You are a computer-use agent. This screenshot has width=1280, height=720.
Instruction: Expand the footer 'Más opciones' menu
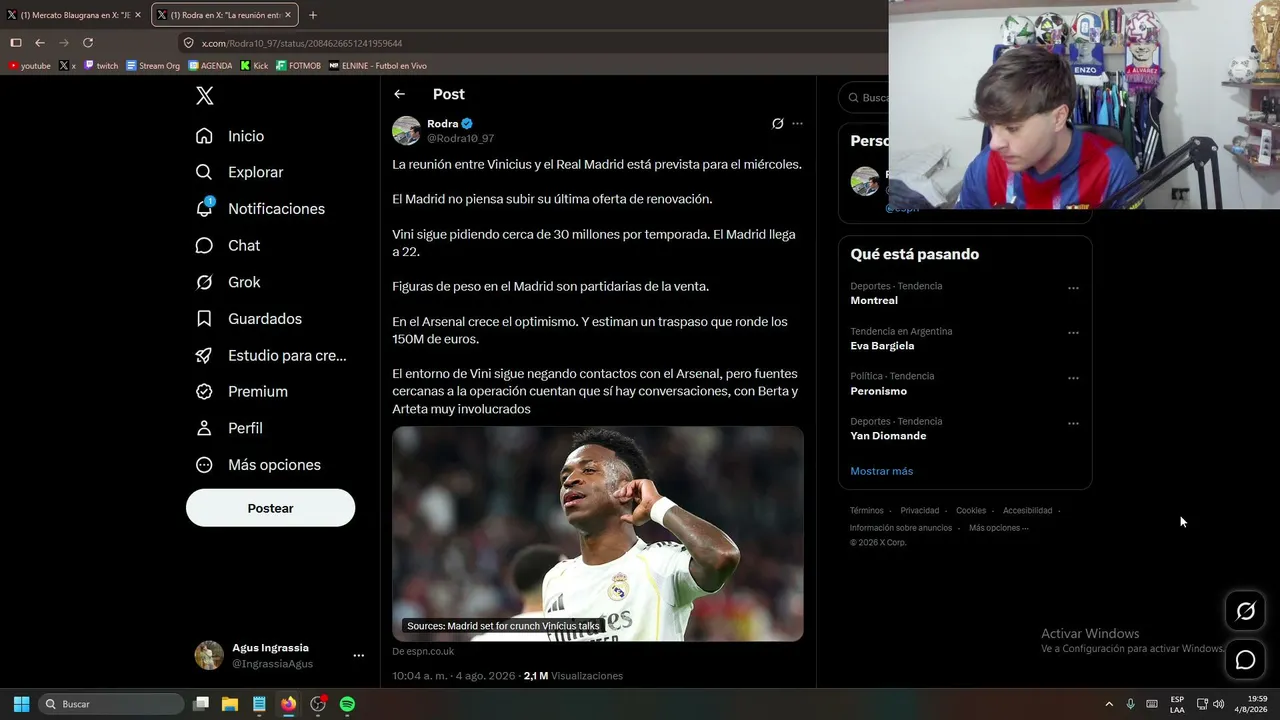pyautogui.click(x=998, y=528)
